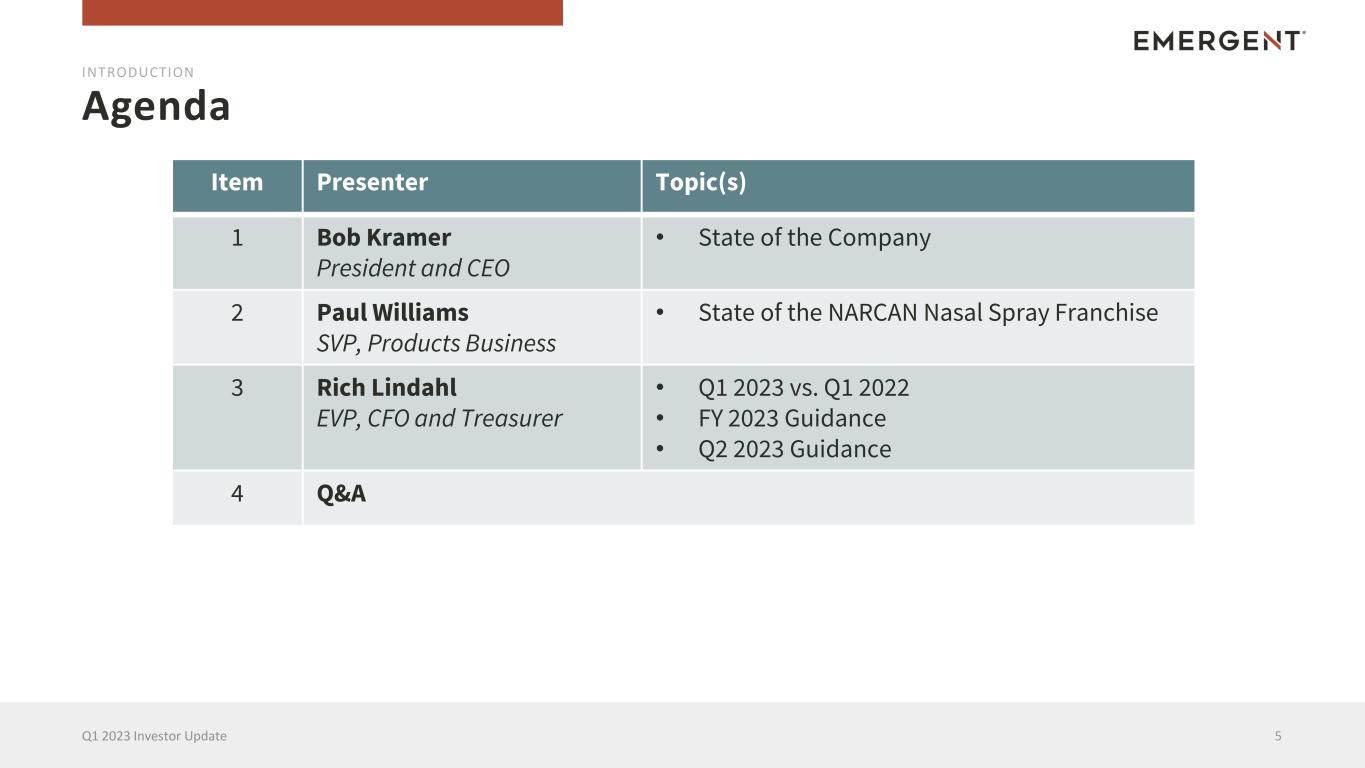
Task: Select Bob Kramer presenter name
Action: [384, 238]
